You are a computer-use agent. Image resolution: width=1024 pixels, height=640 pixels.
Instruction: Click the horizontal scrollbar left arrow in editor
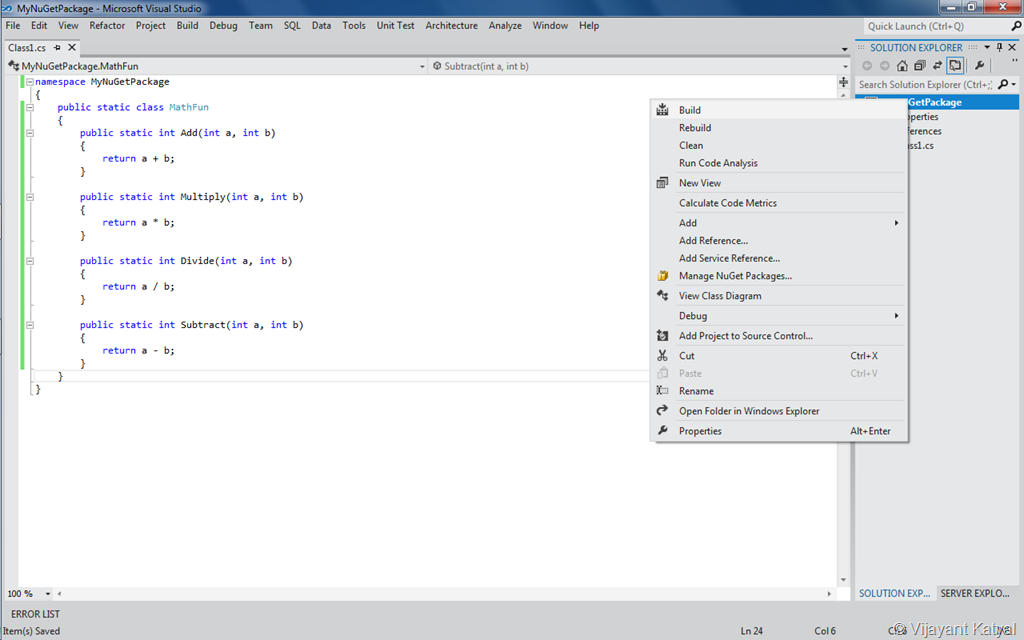[x=59, y=594]
